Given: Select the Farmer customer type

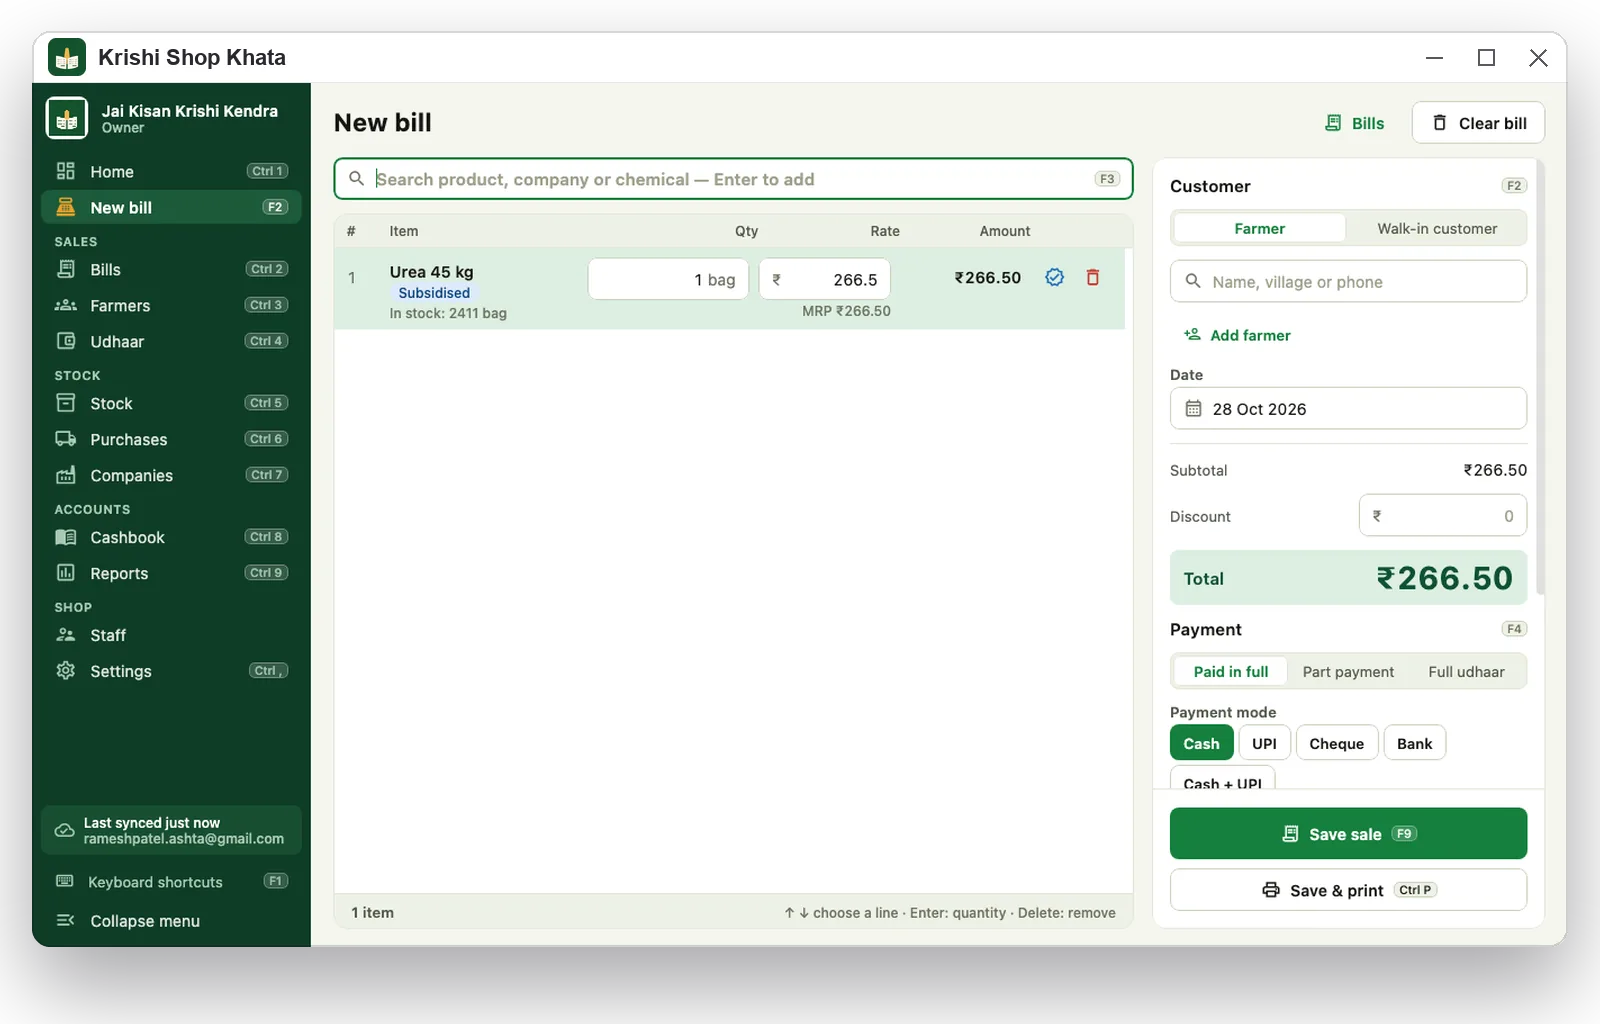Looking at the screenshot, I should [x=1259, y=229].
